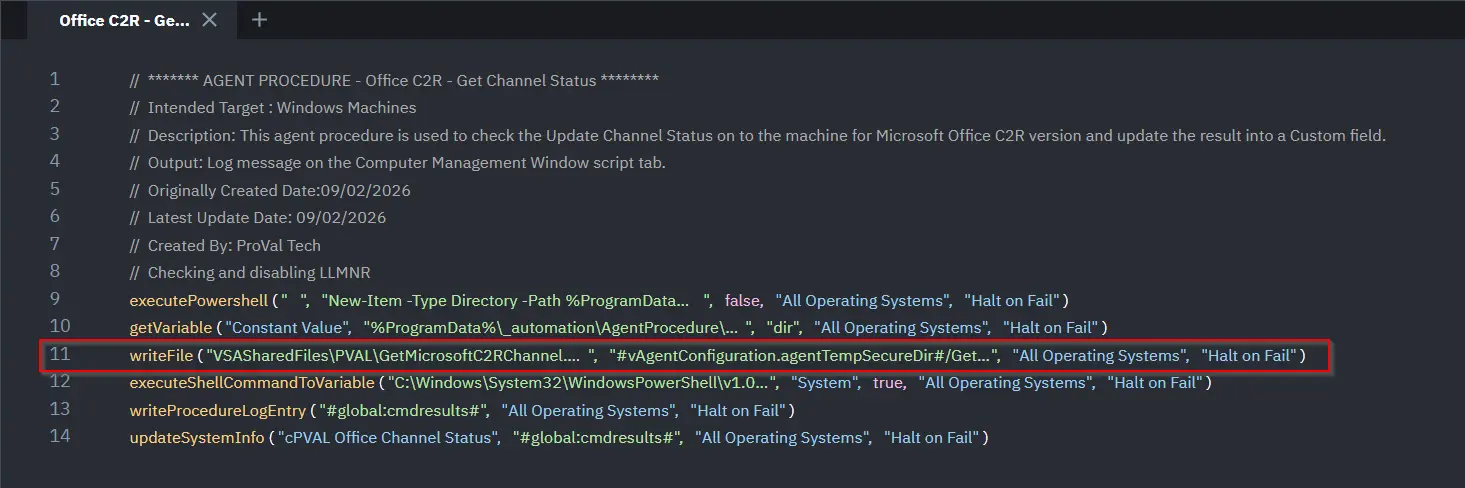Click the false parameter in executePowershell
Viewport: 1465px width, 488px height.
click(743, 300)
